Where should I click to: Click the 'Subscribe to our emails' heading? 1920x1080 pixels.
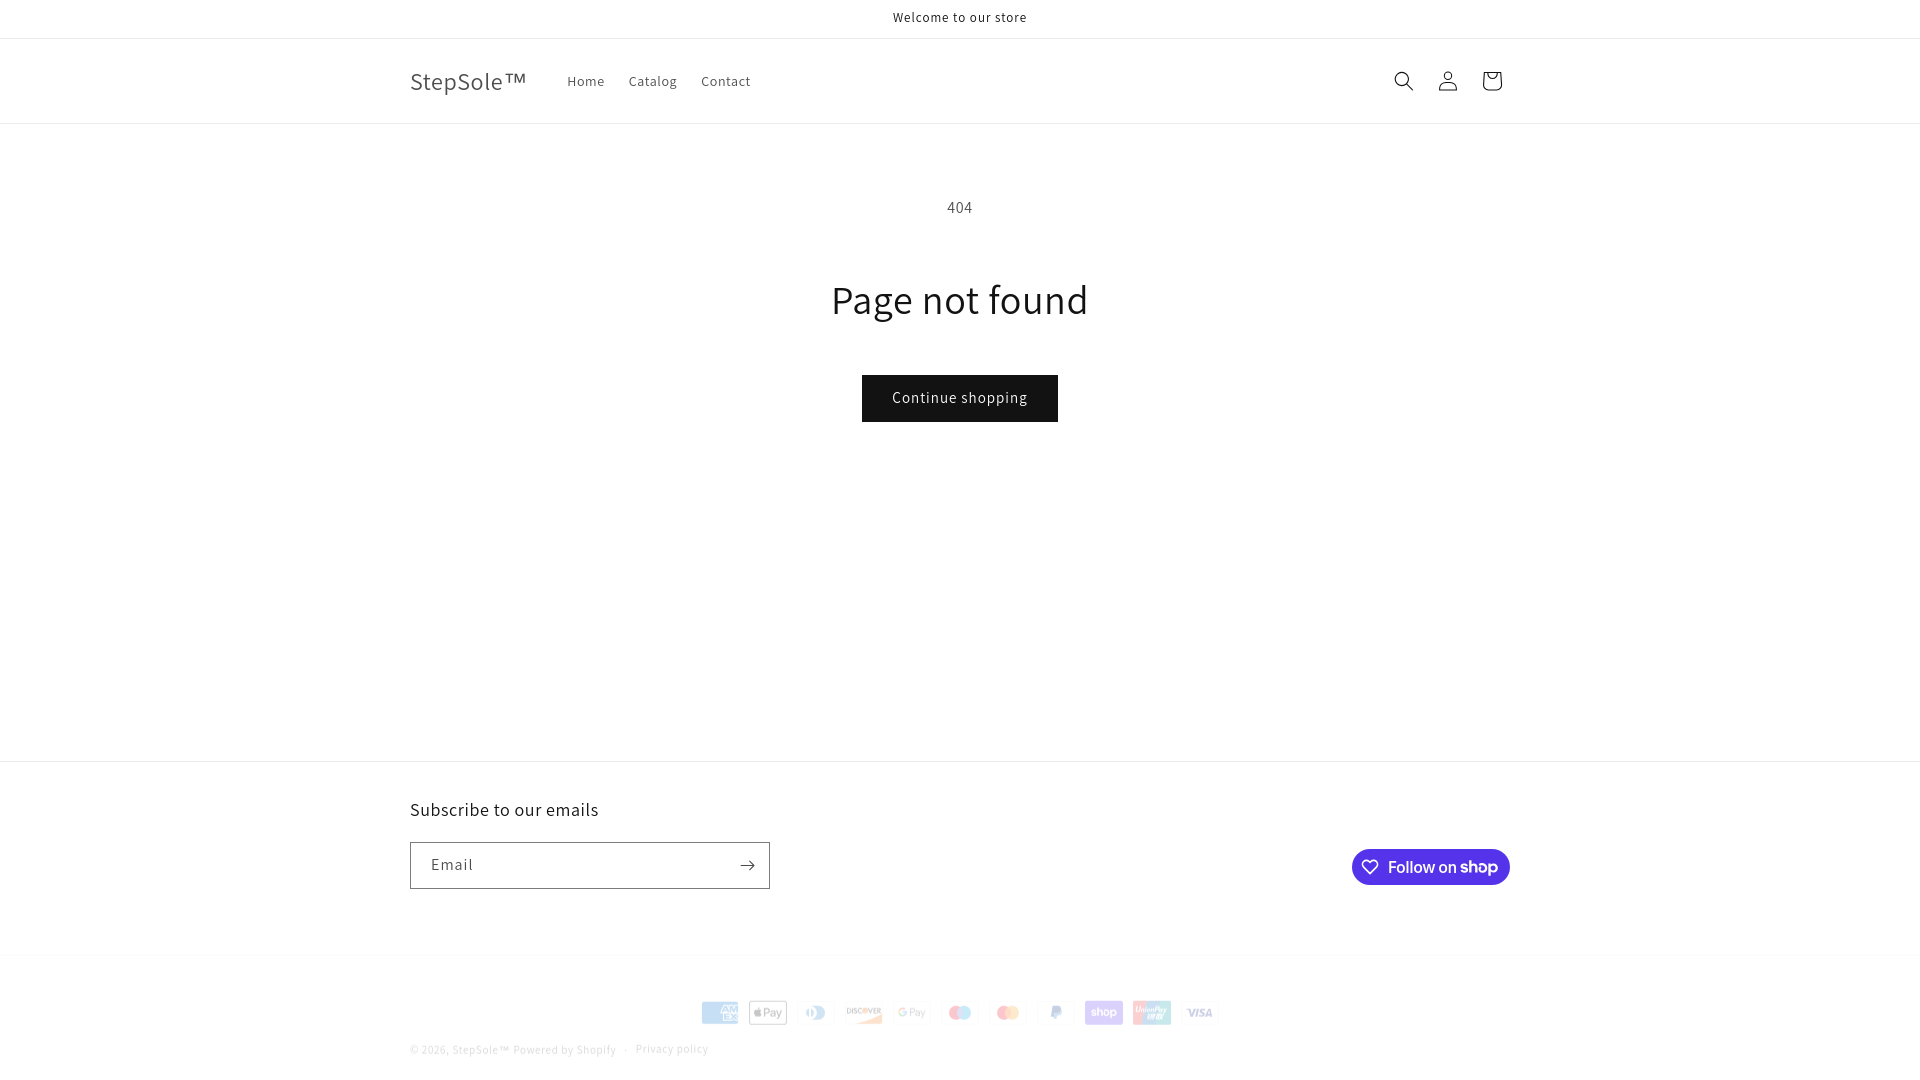coord(504,810)
